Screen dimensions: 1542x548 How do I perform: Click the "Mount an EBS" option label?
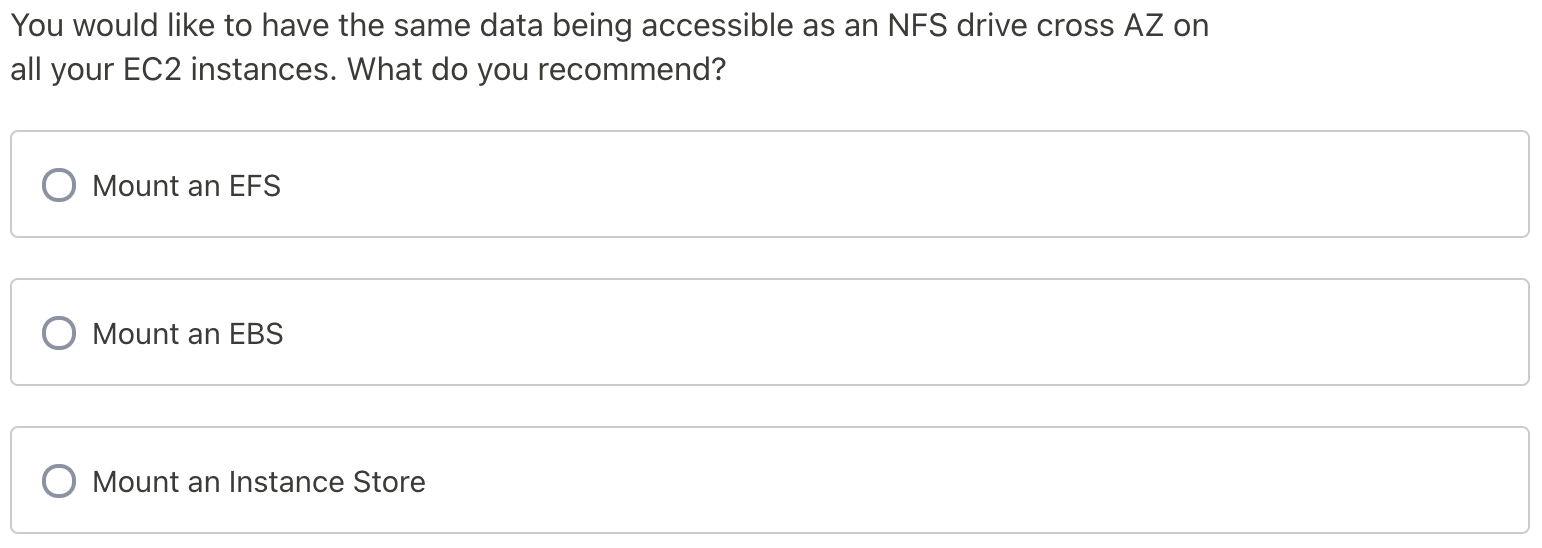click(187, 334)
